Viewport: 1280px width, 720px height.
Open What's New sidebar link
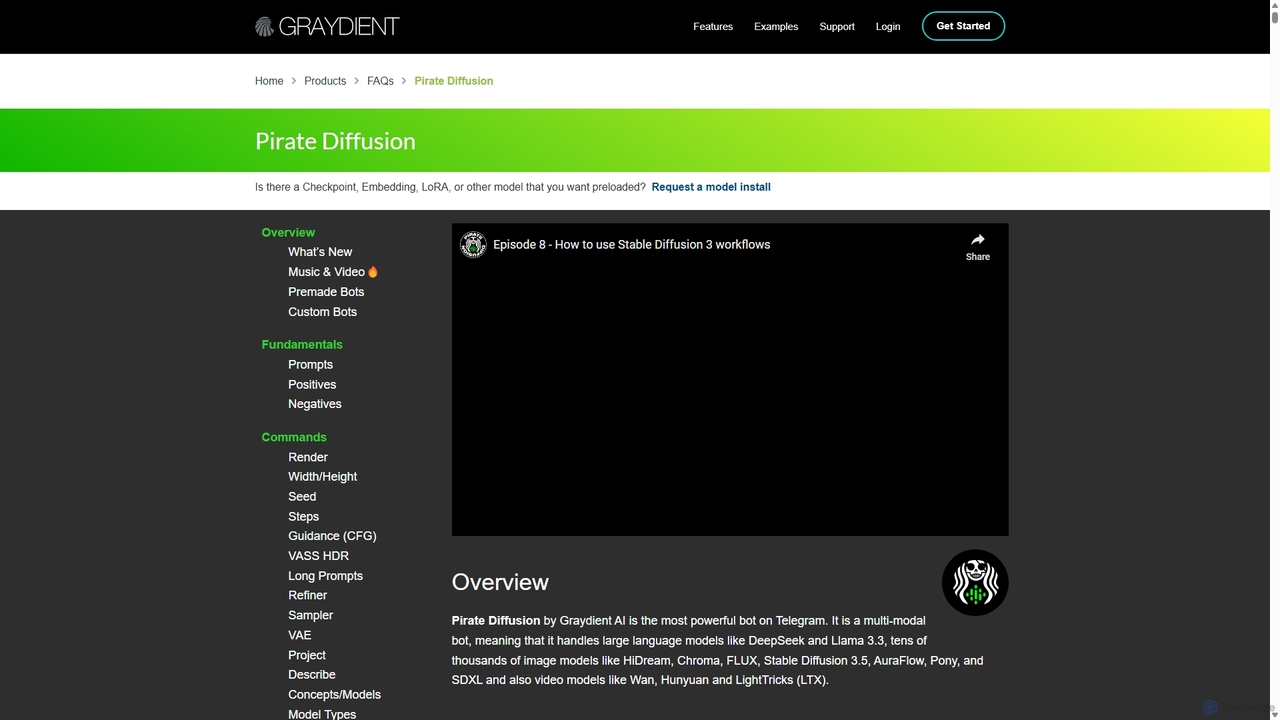tap(320, 252)
